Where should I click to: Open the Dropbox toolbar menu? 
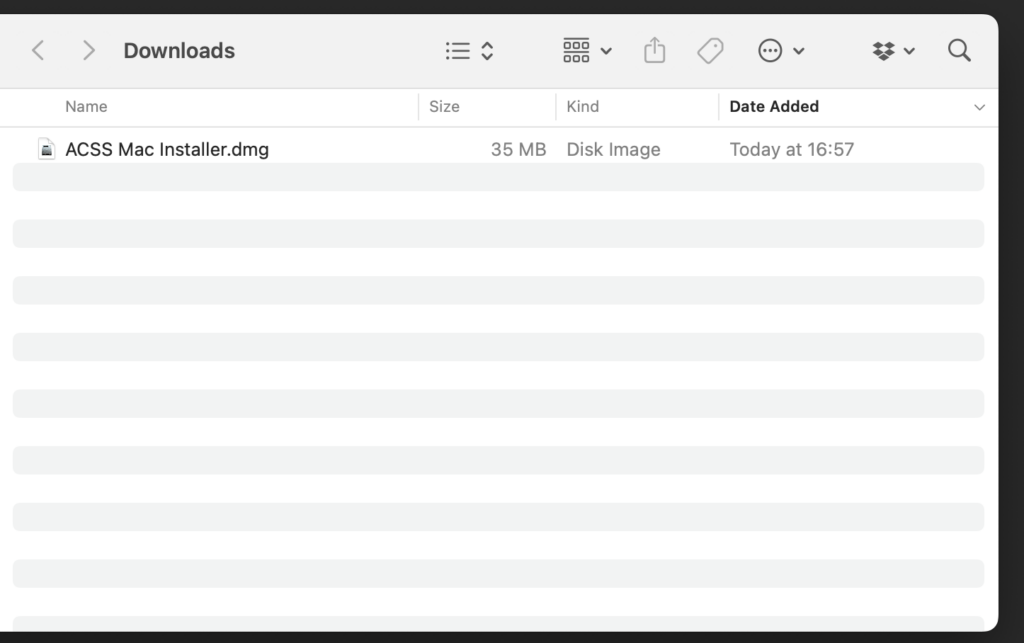click(893, 50)
